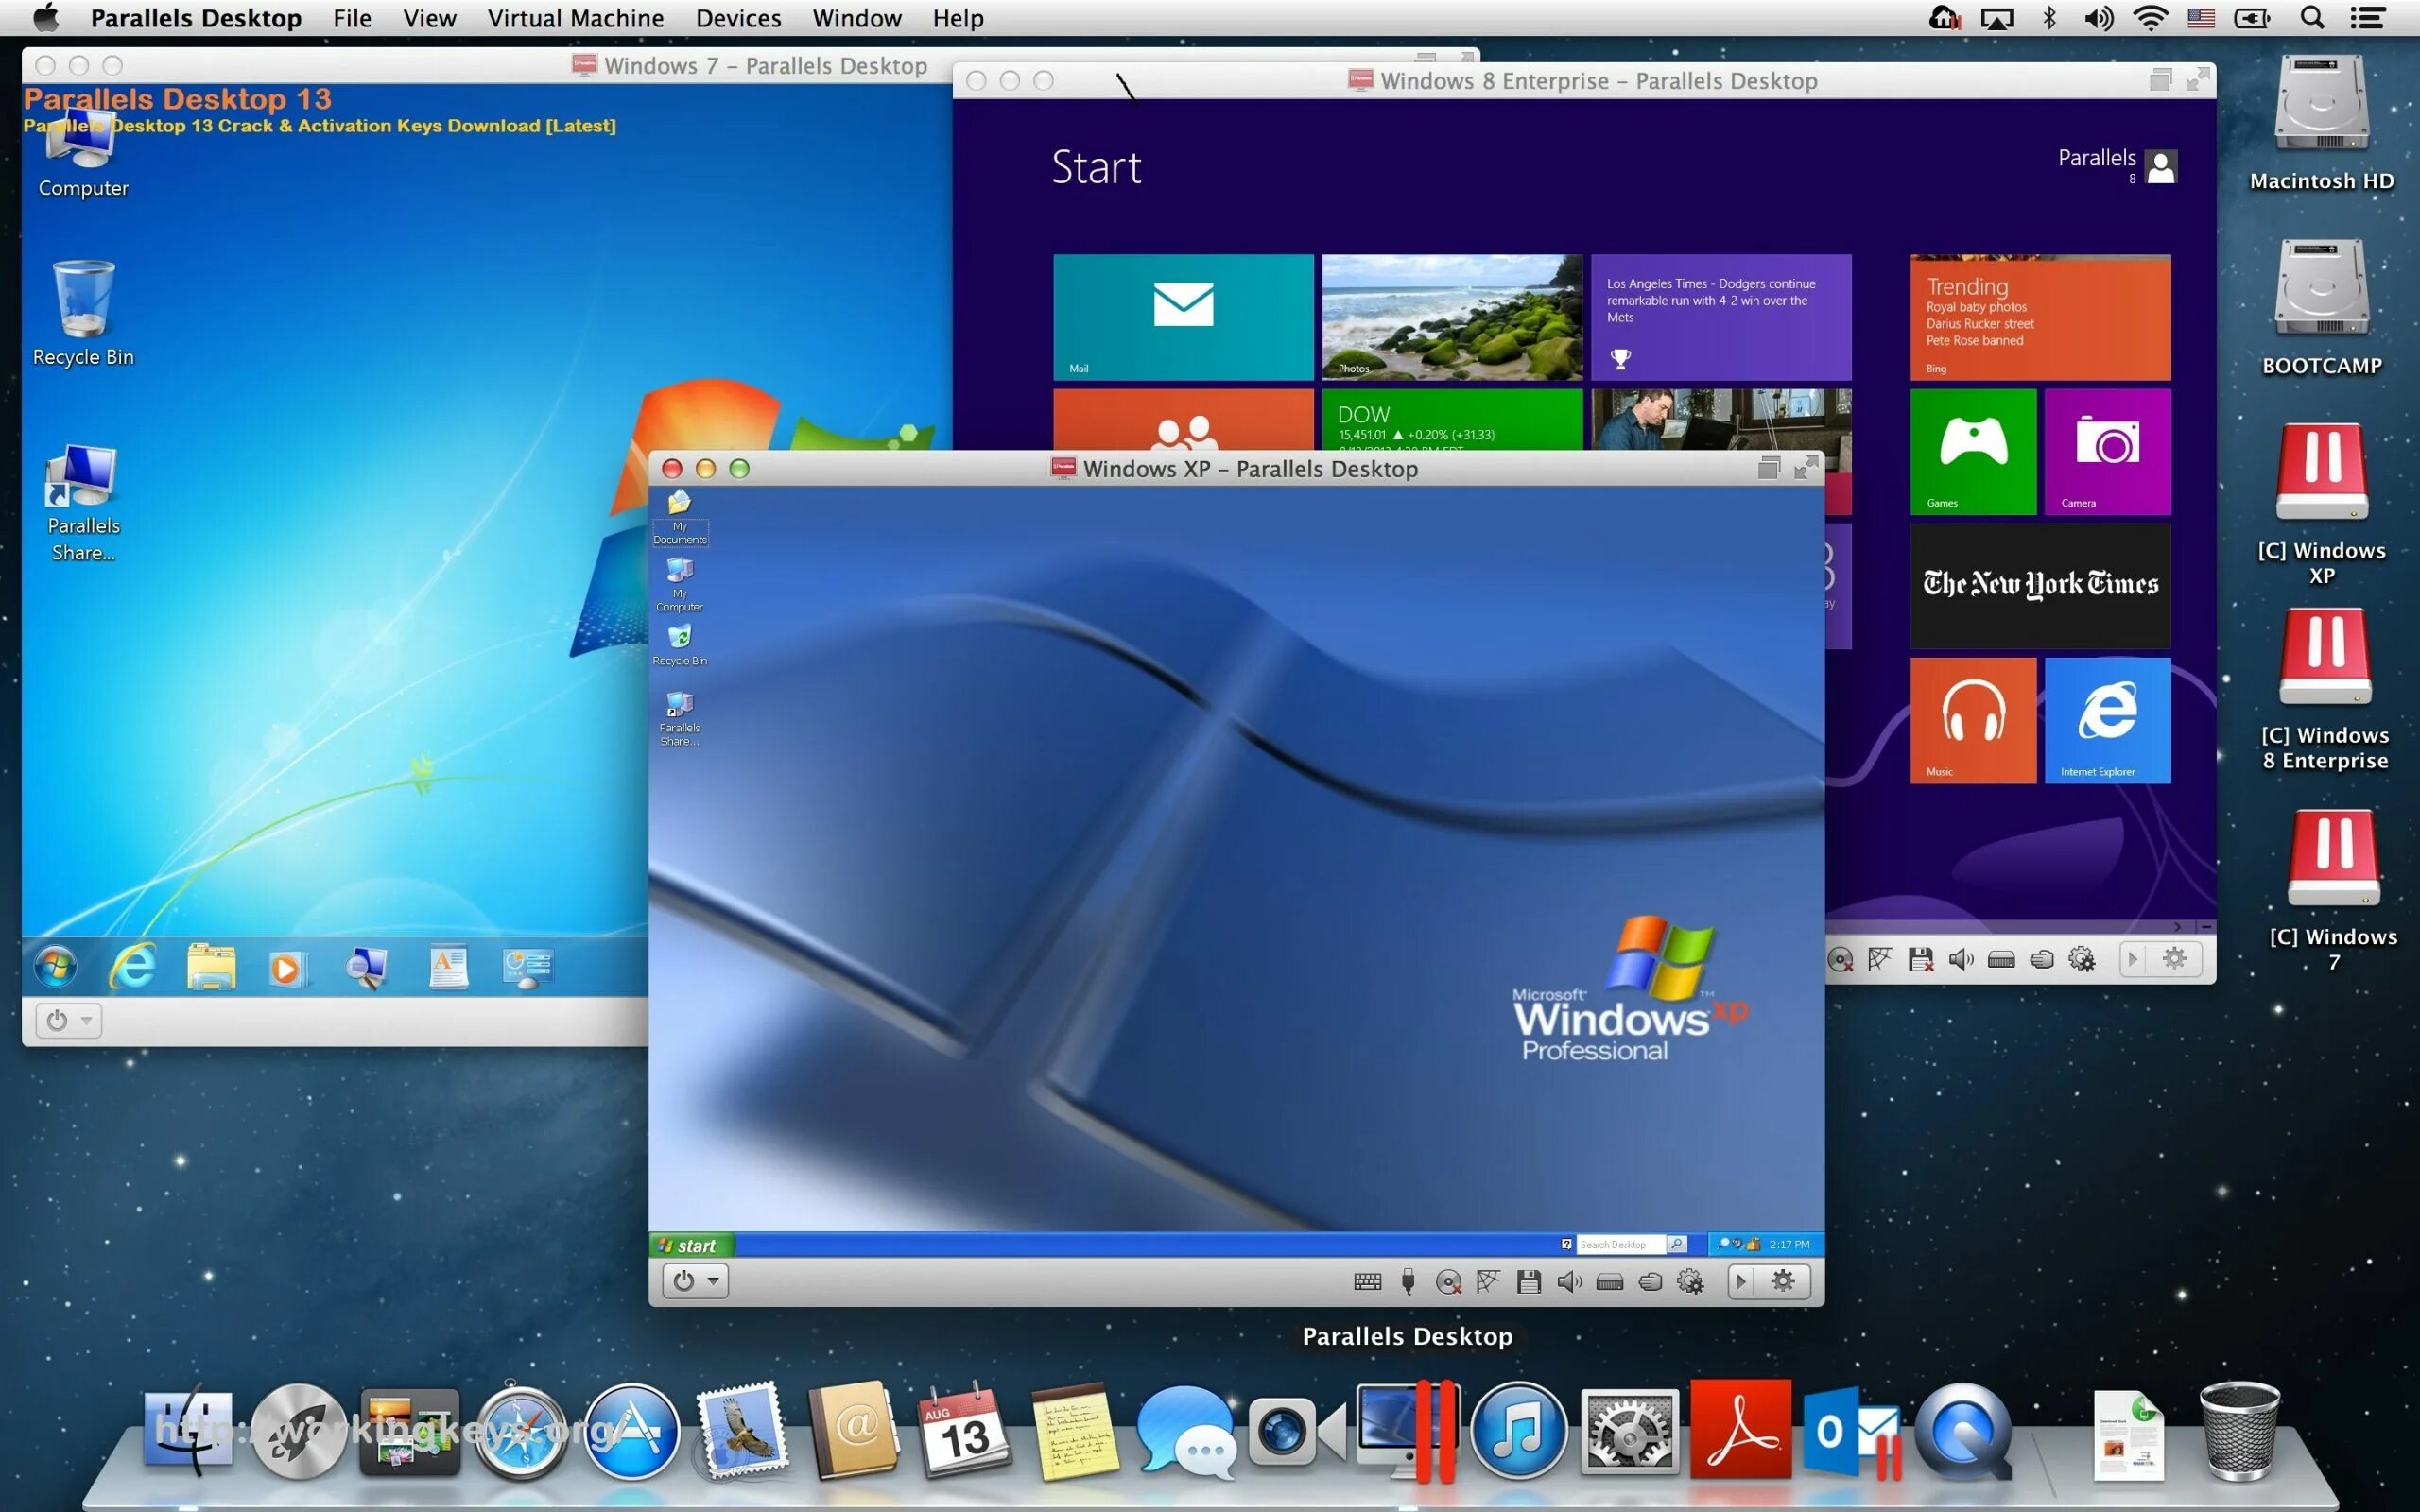
Task: Click the XP start button
Action: point(690,1245)
